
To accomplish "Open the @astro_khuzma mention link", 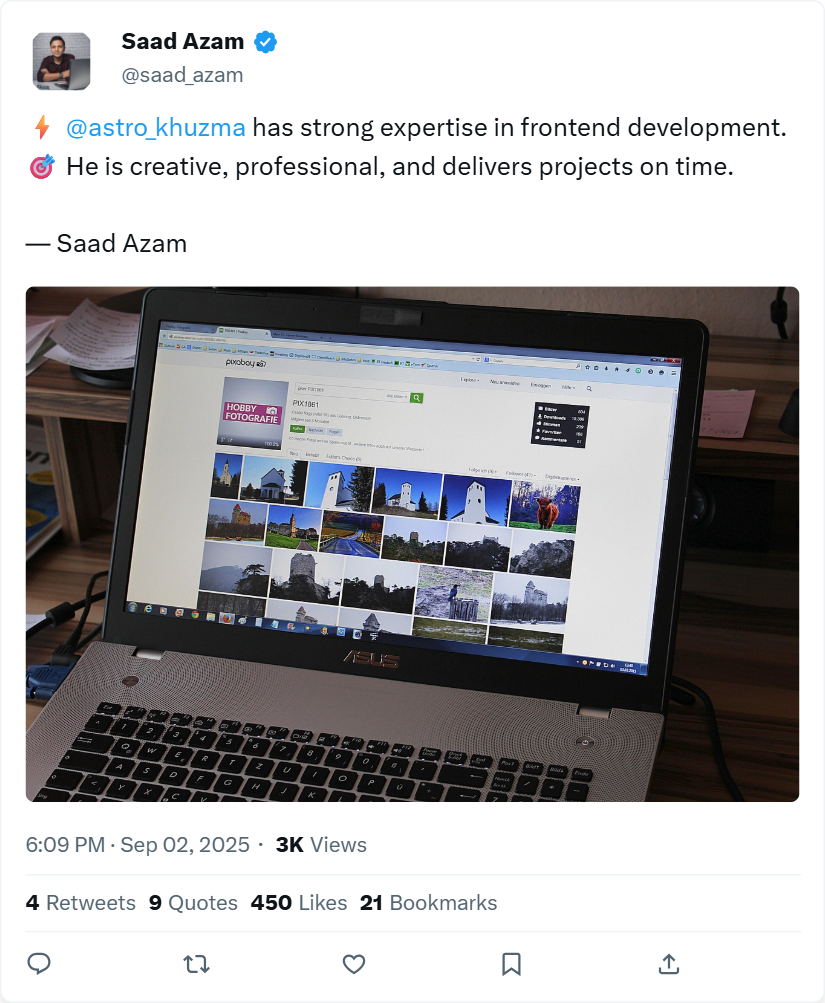I will point(155,128).
